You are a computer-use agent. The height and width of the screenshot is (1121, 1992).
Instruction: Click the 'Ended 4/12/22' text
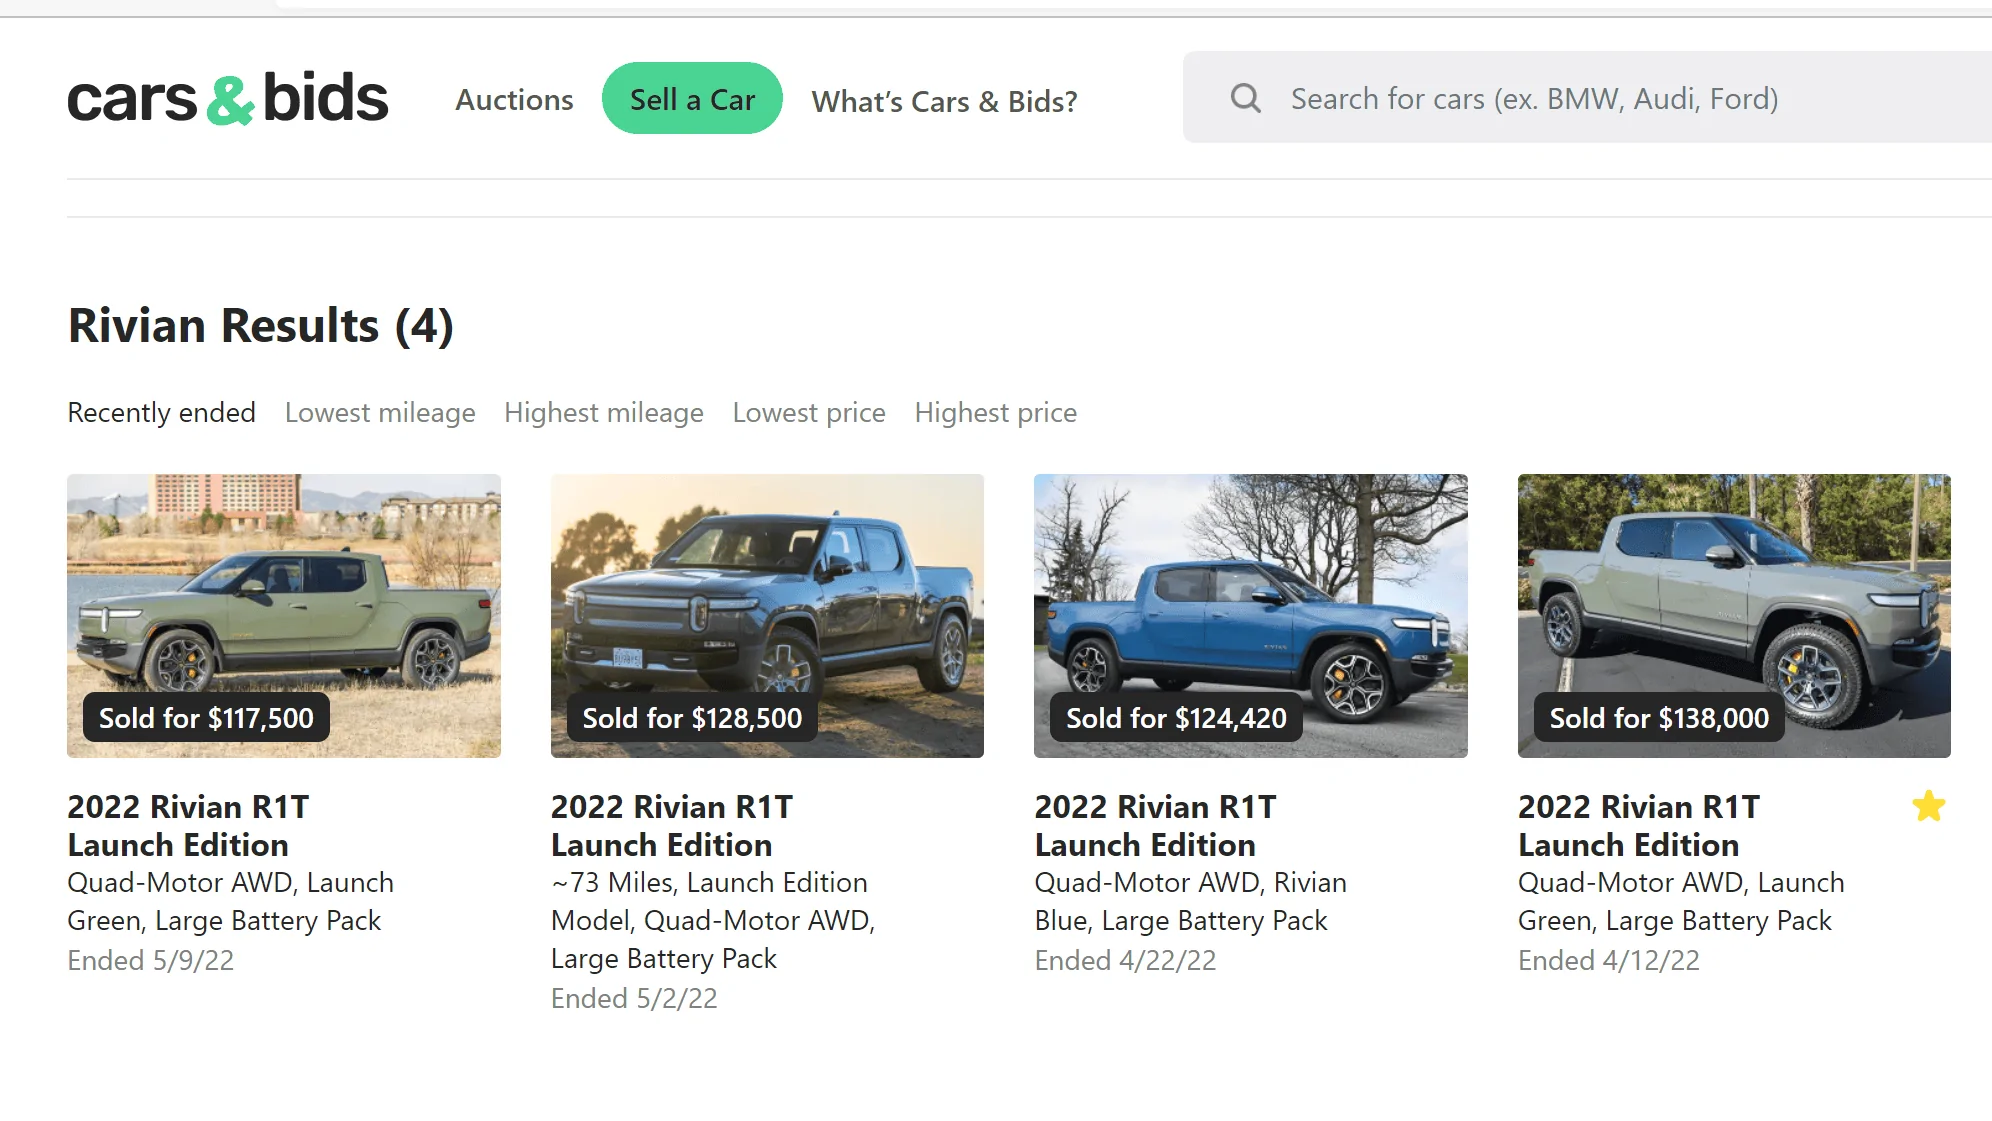click(x=1608, y=960)
